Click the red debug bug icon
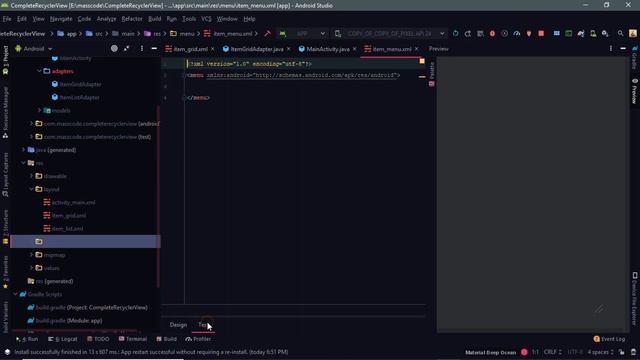This screenshot has width=640, height=360. tap(492, 33)
